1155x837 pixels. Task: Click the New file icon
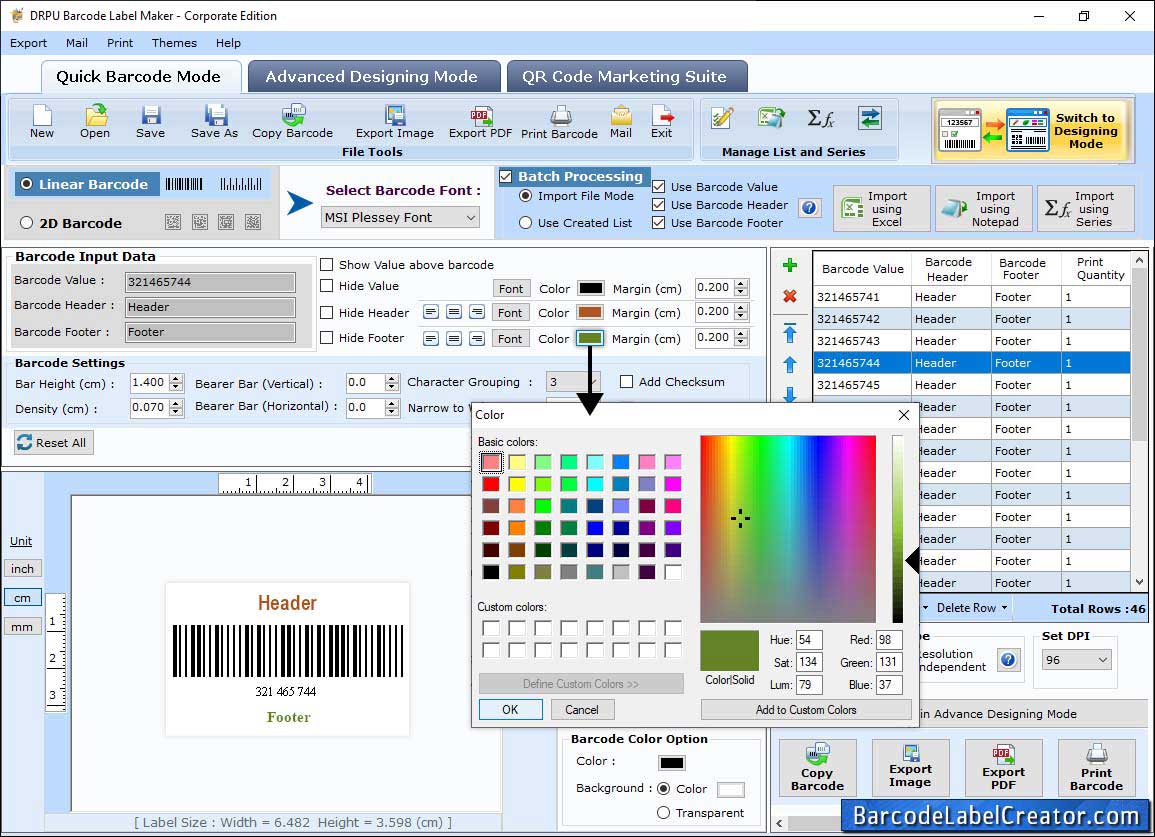pyautogui.click(x=42, y=122)
